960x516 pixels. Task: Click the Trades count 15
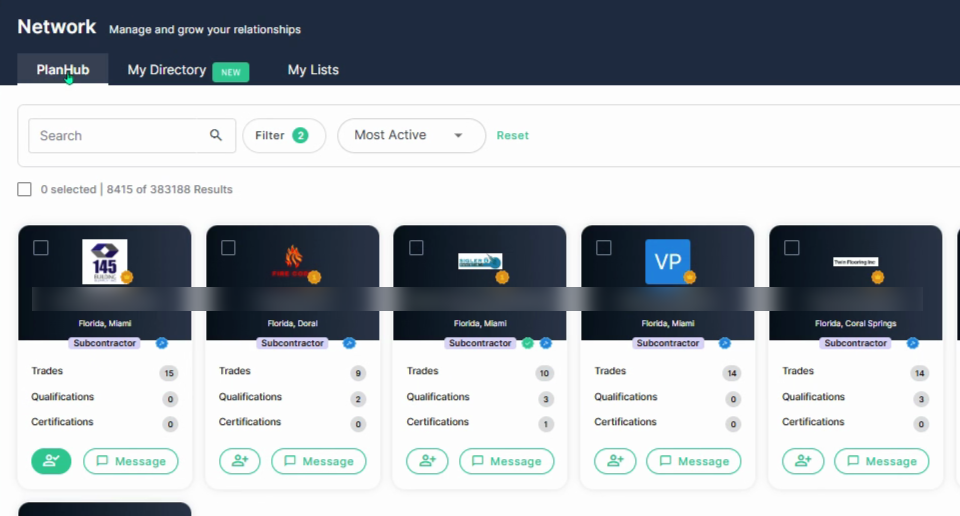[169, 373]
